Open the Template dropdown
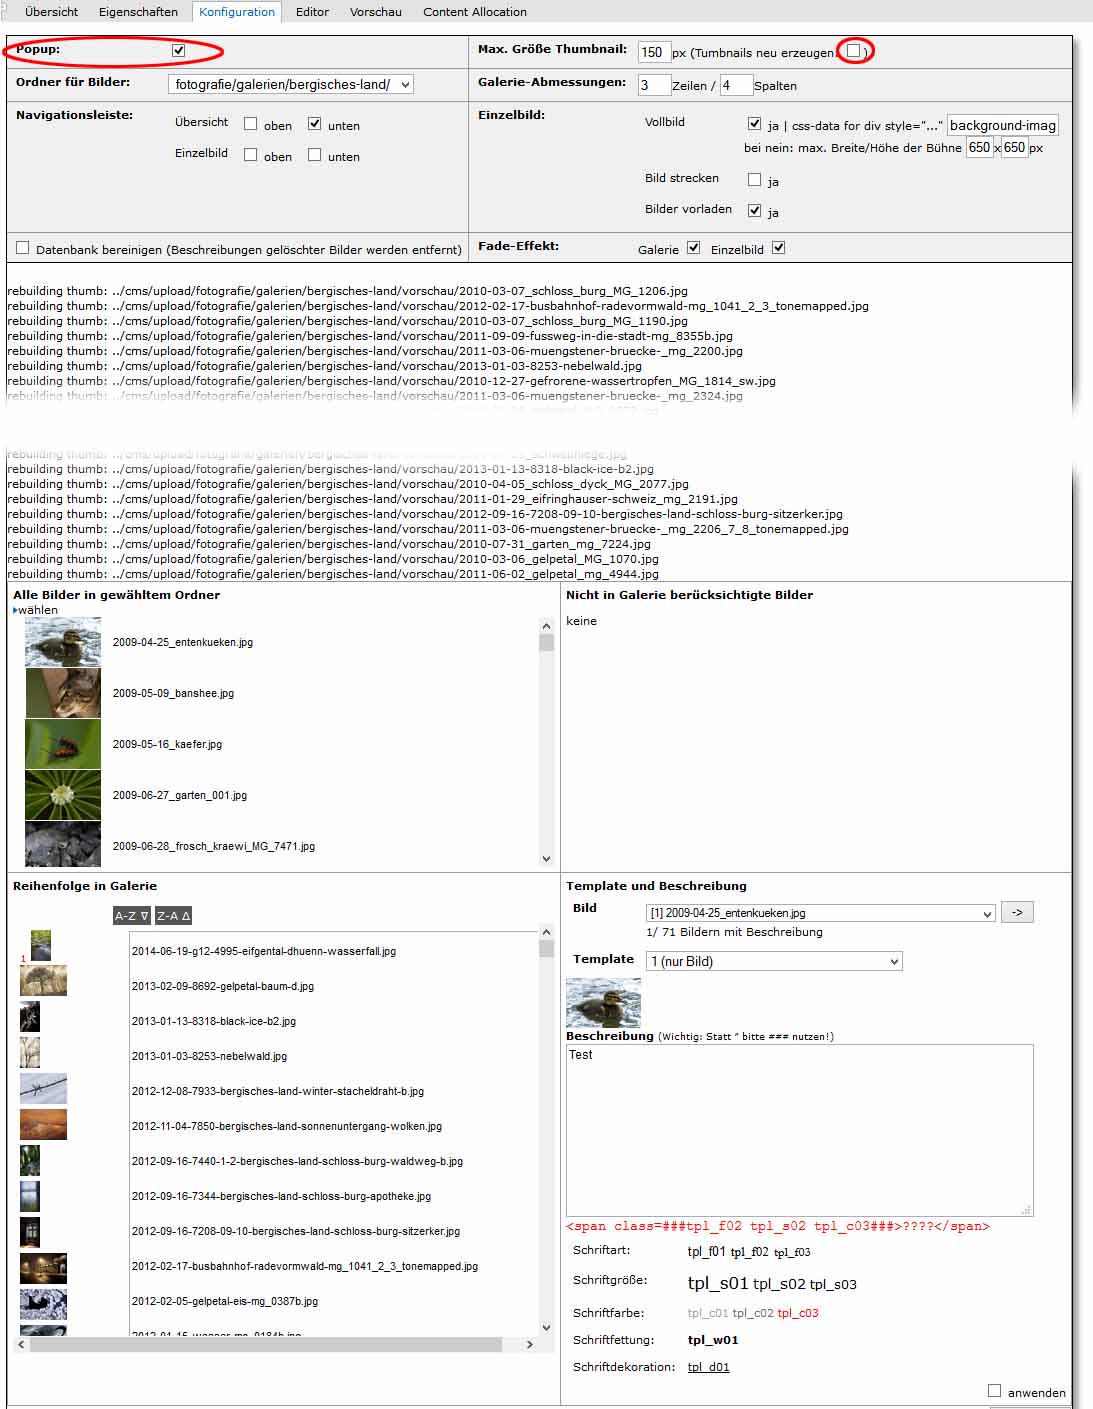The width and height of the screenshot is (1093, 1409). point(774,961)
